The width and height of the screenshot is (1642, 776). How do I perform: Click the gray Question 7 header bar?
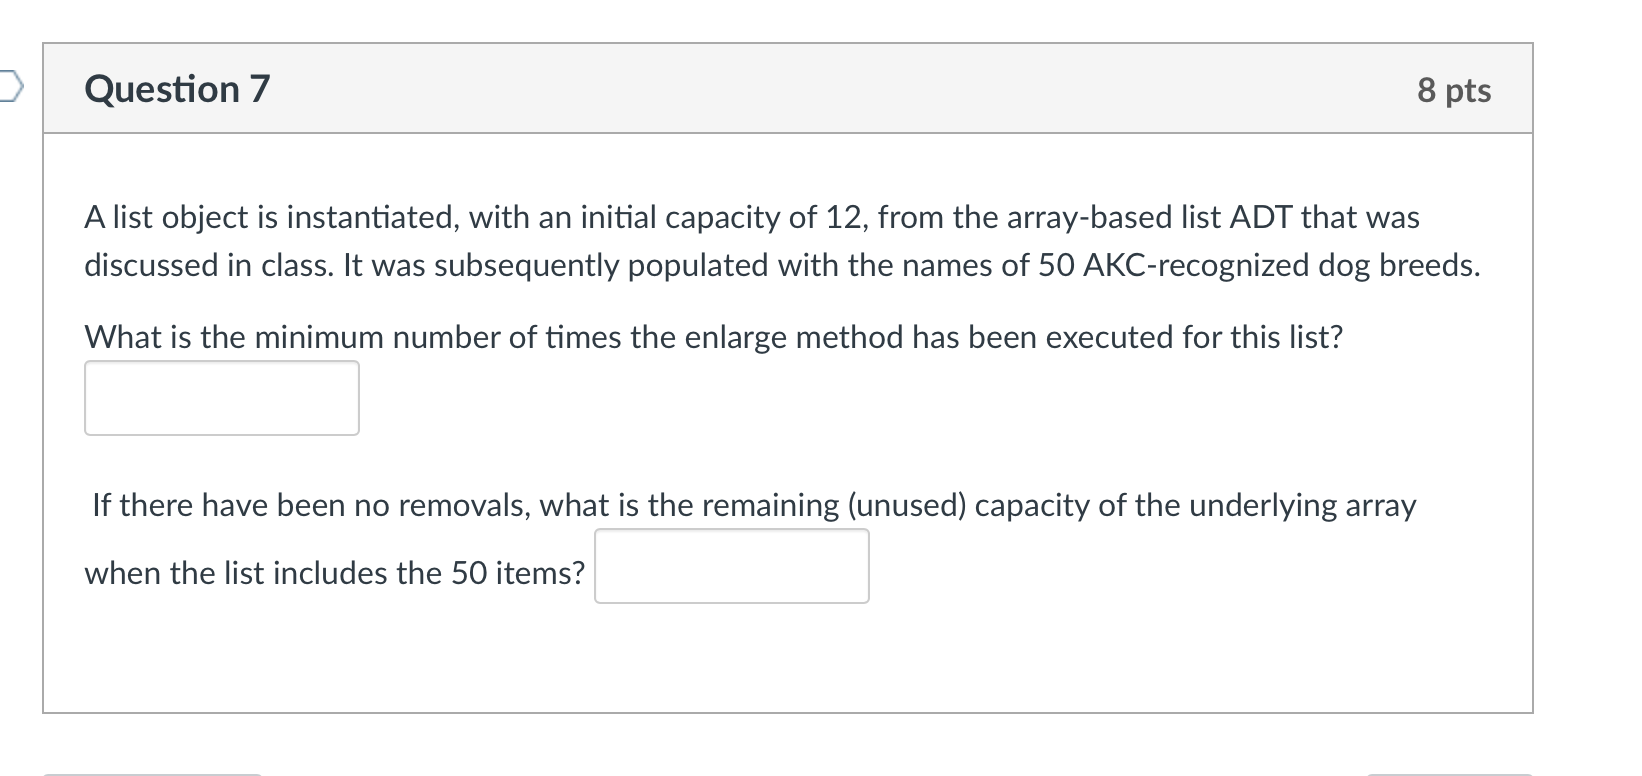point(788,89)
